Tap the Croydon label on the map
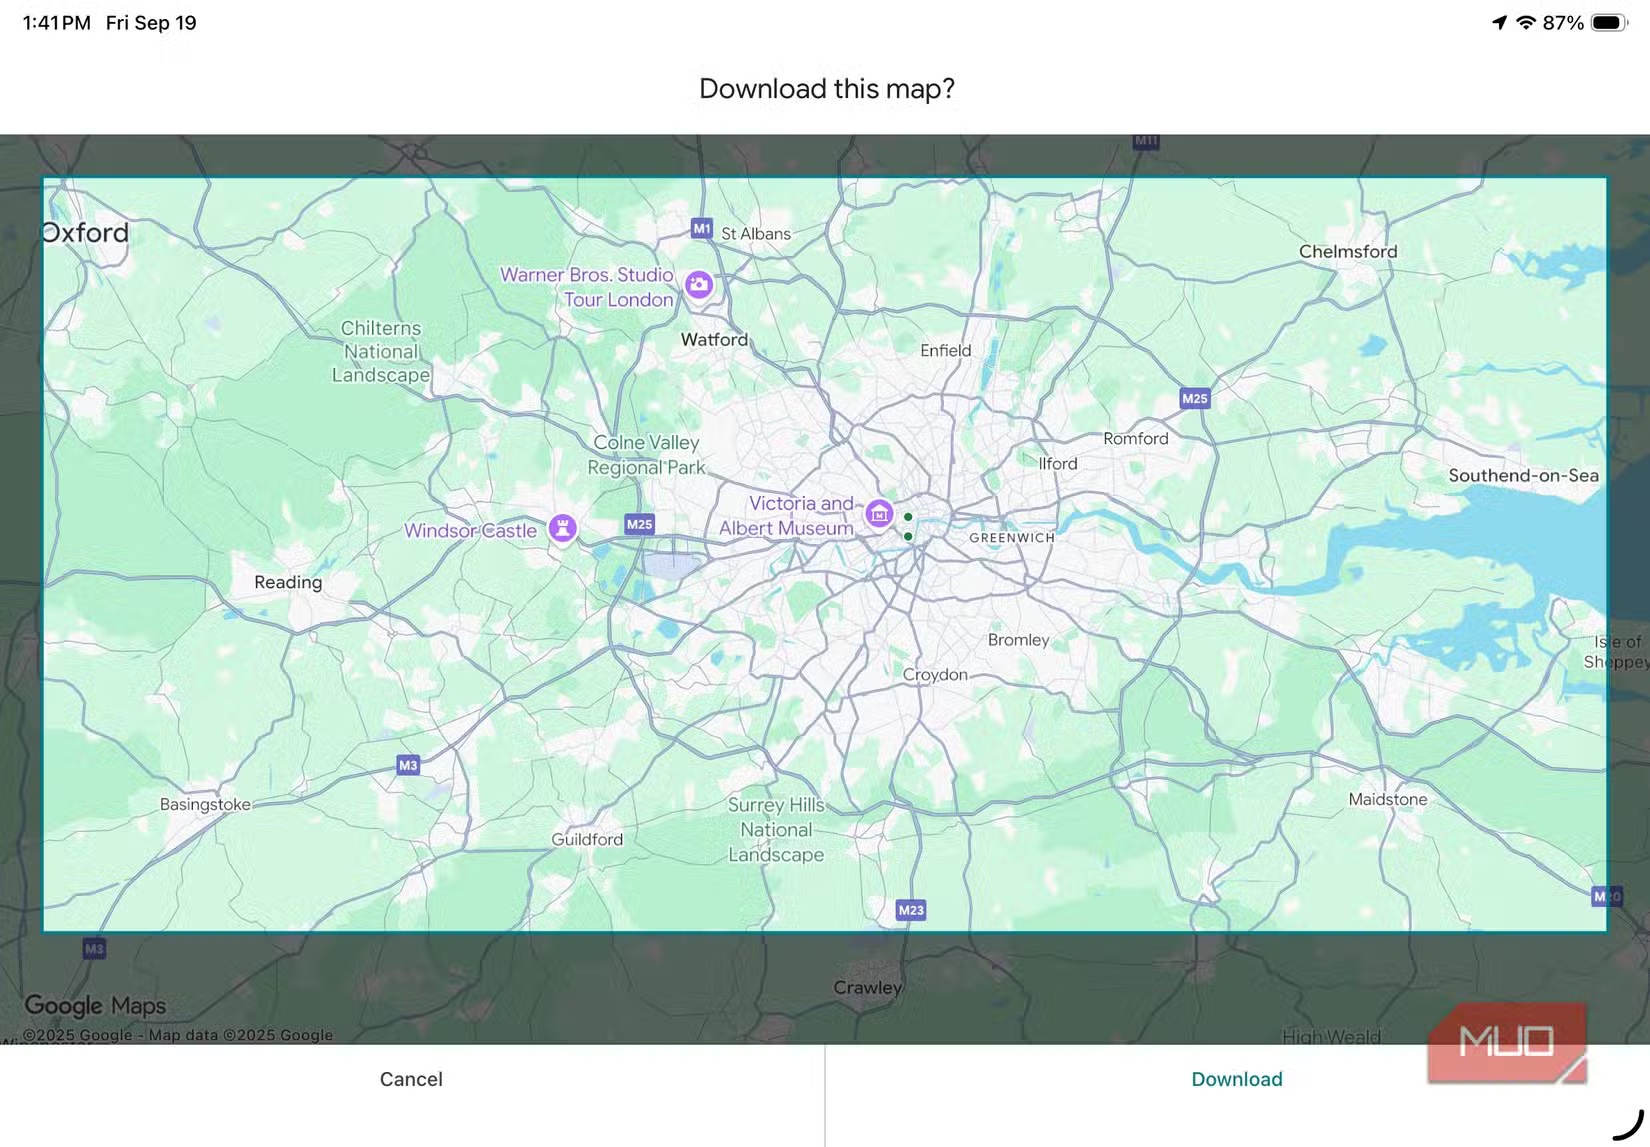Image resolution: width=1650 pixels, height=1147 pixels. (935, 675)
